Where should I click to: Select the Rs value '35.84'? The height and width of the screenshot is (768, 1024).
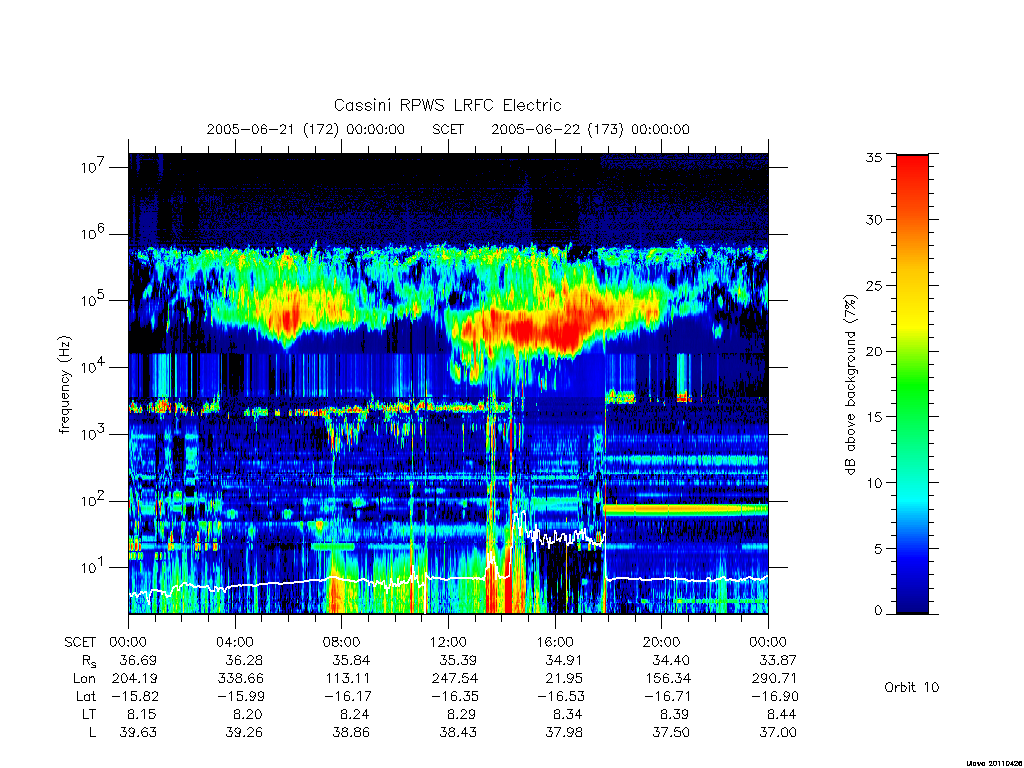pyautogui.click(x=351, y=660)
